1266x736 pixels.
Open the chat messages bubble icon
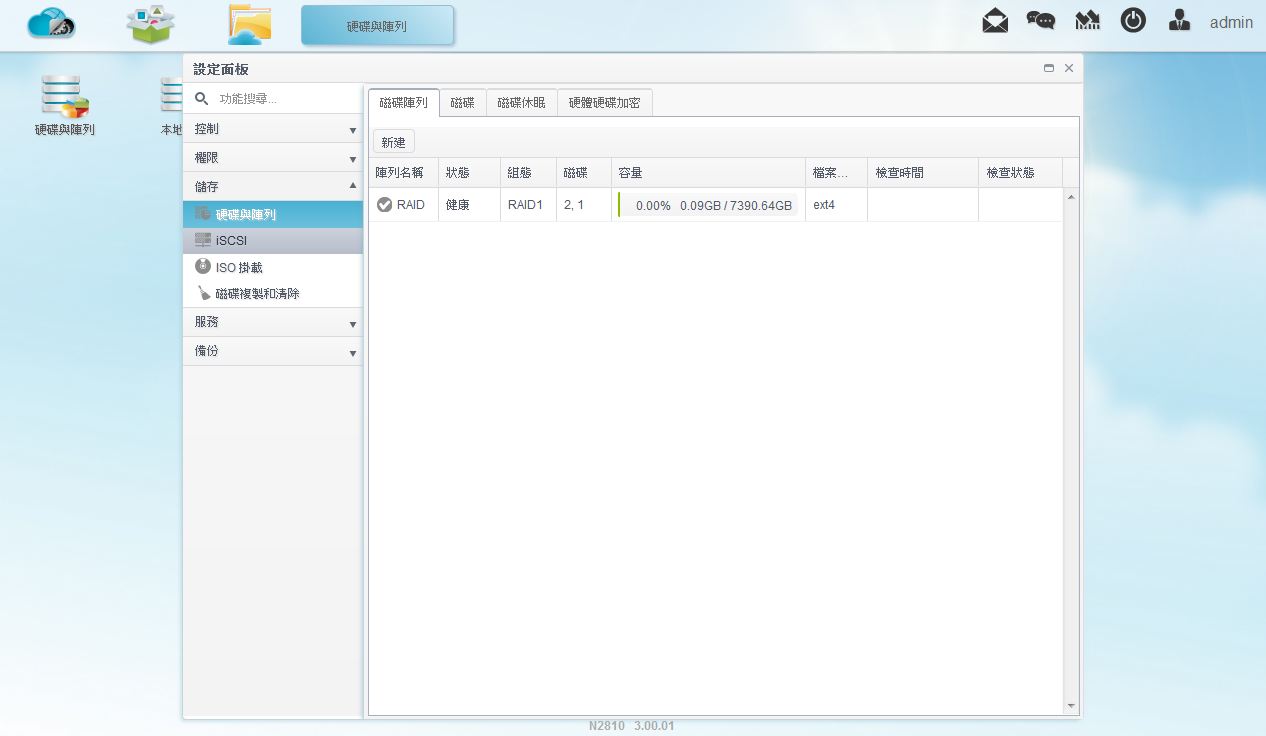[x=1041, y=20]
